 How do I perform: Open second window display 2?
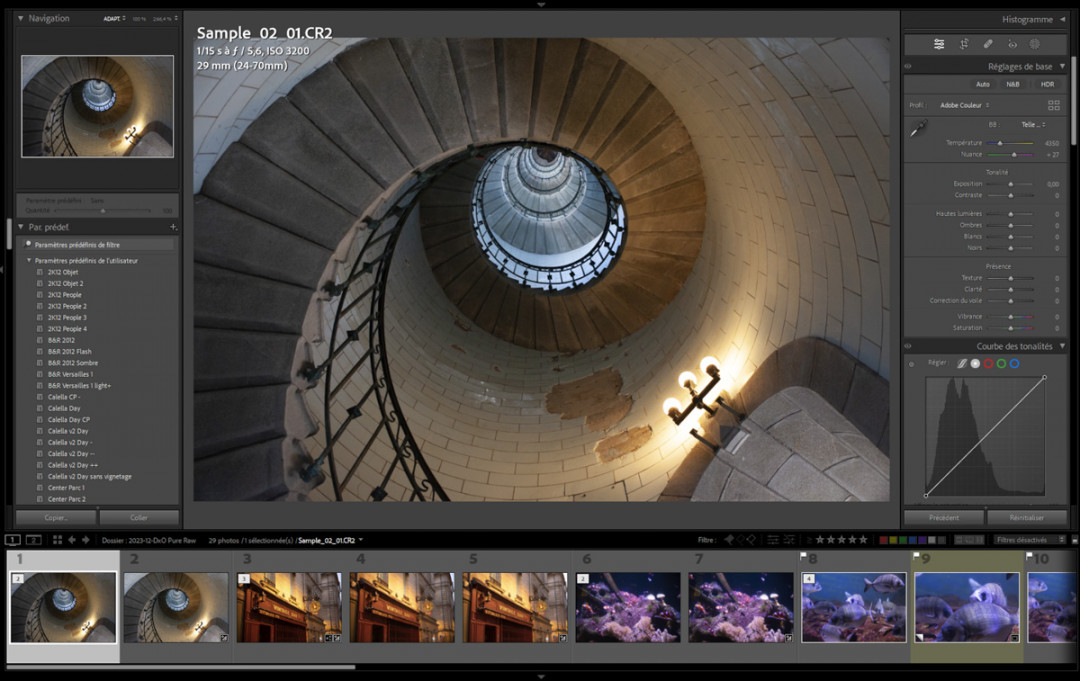click(33, 540)
